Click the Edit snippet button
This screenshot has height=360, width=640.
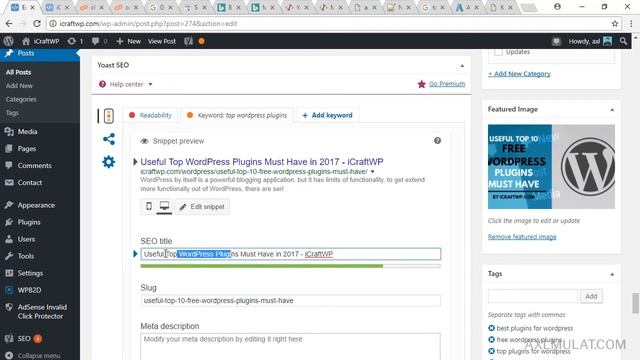click(x=202, y=207)
